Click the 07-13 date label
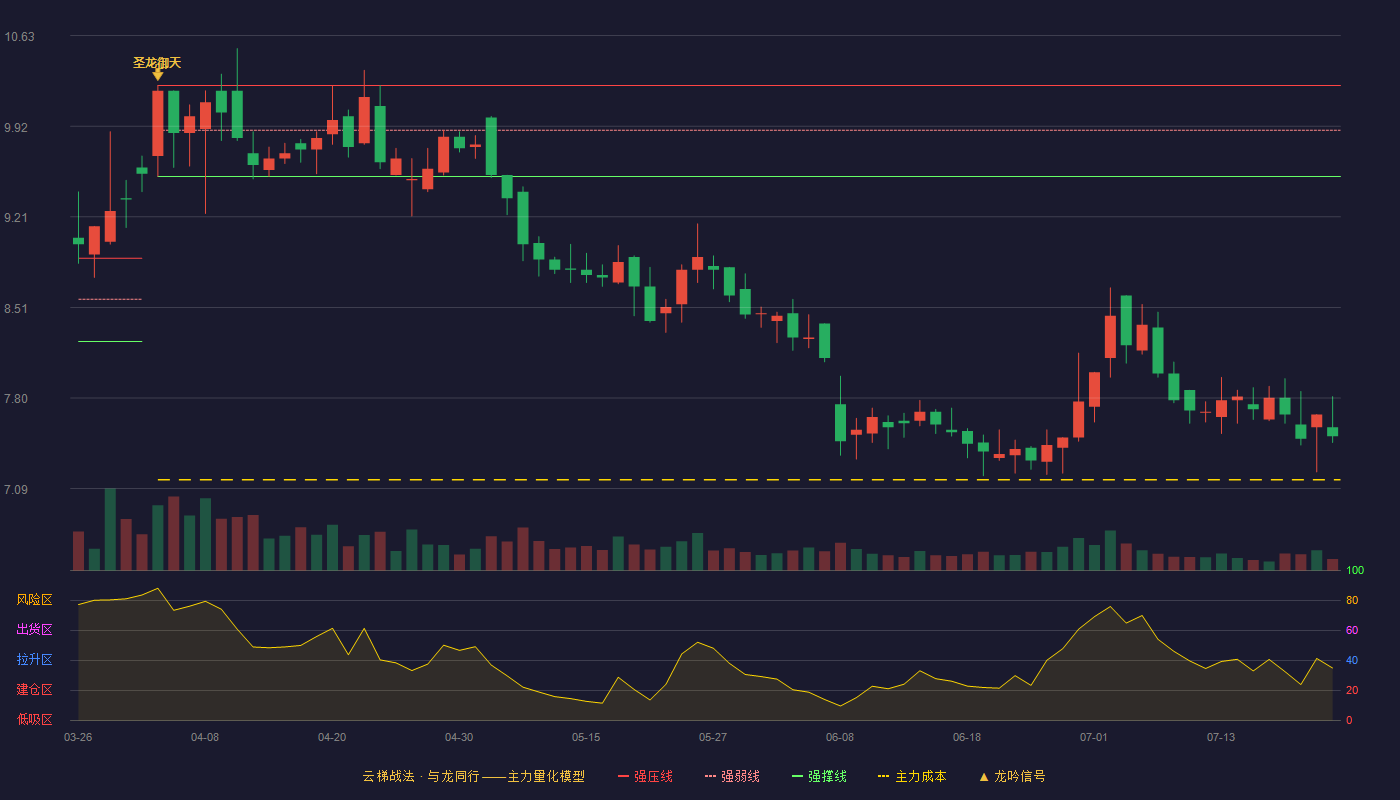This screenshot has width=1400, height=800. pyautogui.click(x=1221, y=737)
